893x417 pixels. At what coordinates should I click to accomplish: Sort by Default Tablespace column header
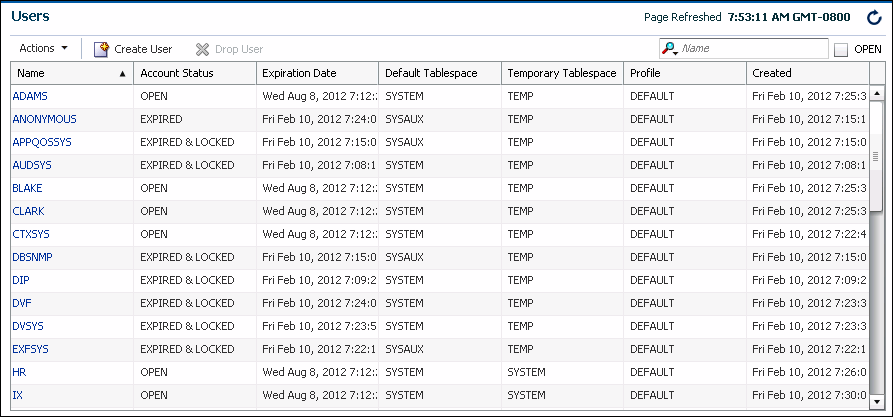click(x=431, y=73)
